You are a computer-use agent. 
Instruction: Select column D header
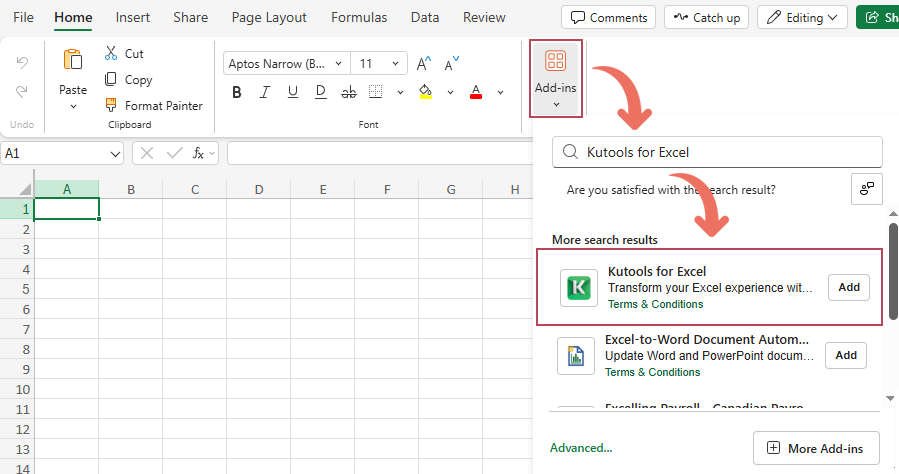[x=259, y=189]
